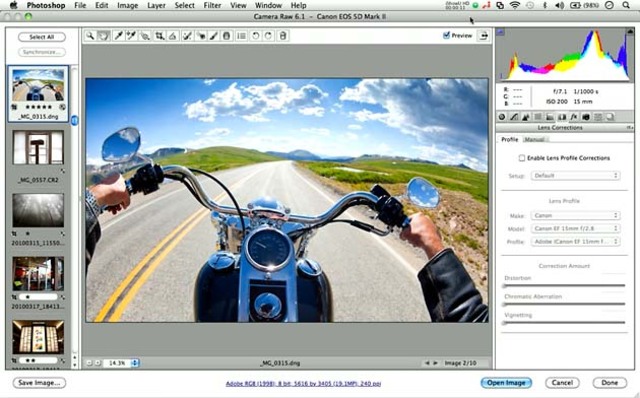
Task: Click the Open Image button
Action: (506, 382)
